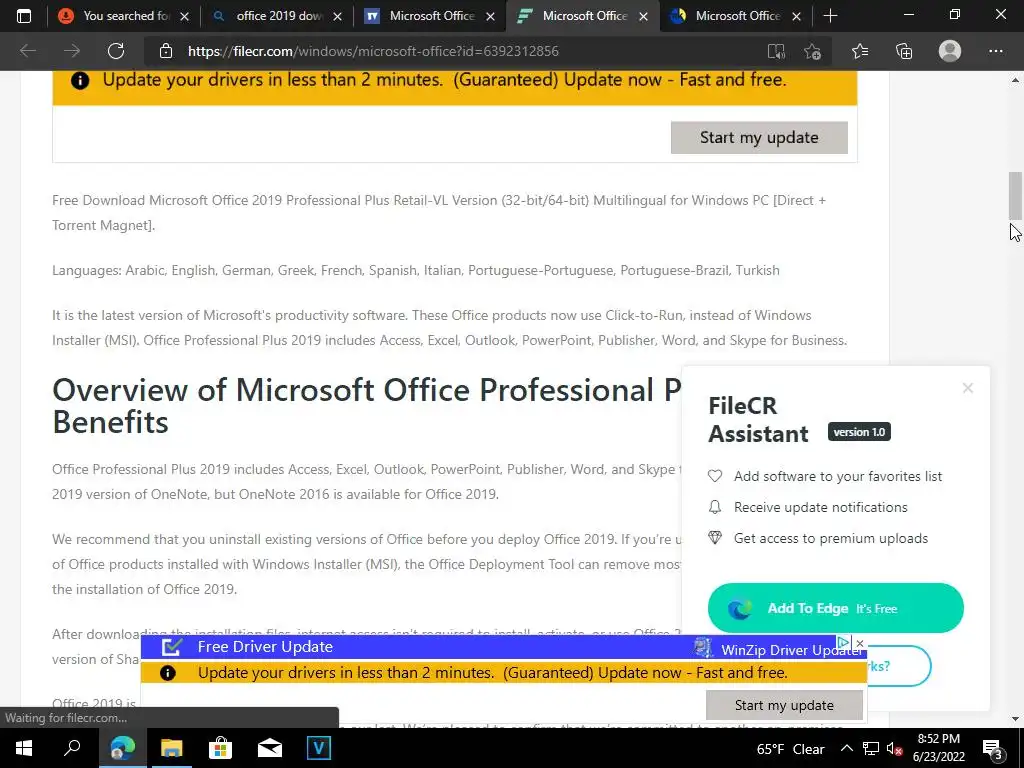The height and width of the screenshot is (768, 1024).
Task: Click 'Get access to premium uploads' text
Action: [x=831, y=538]
